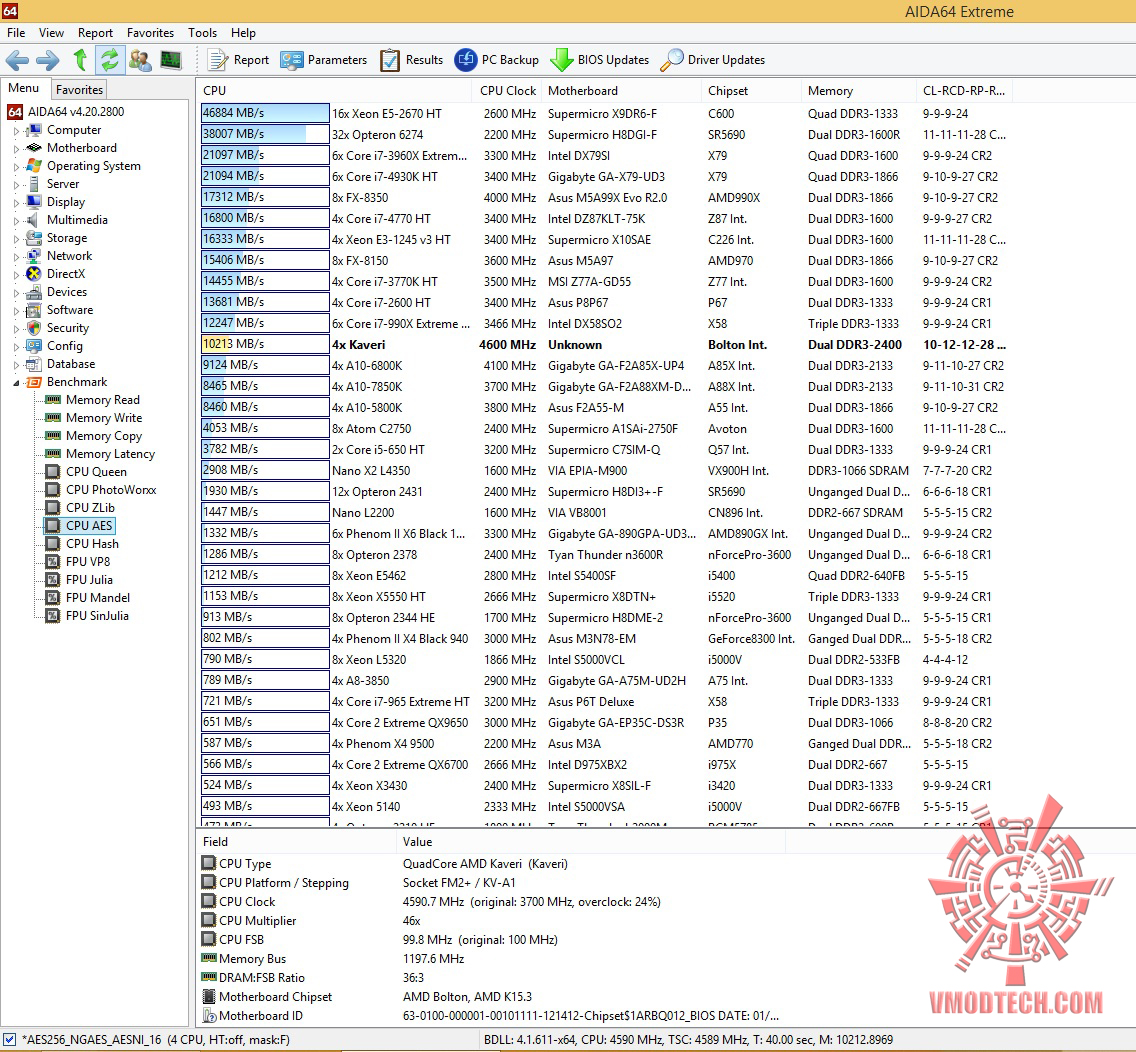Open the File menu
Viewport: 1136px width, 1052px height.
[x=16, y=33]
